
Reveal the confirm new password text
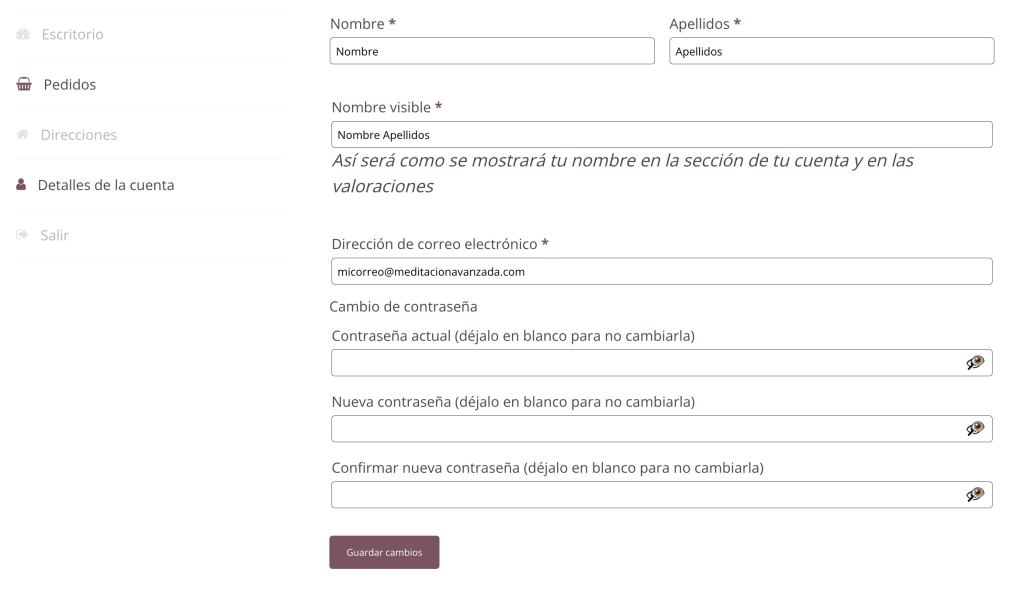click(975, 495)
